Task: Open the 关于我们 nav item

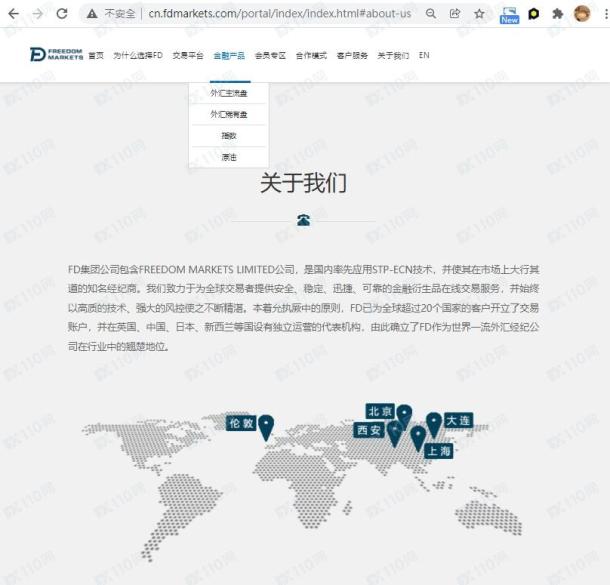Action: [x=393, y=56]
